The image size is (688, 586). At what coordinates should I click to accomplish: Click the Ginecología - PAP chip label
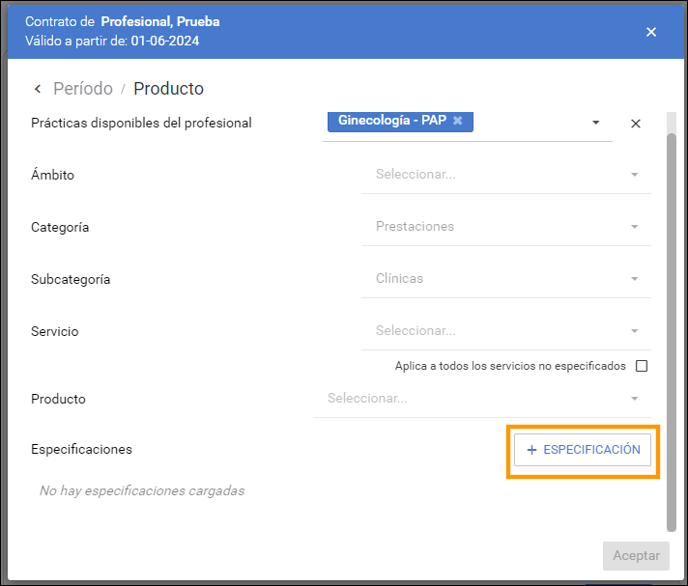point(392,120)
